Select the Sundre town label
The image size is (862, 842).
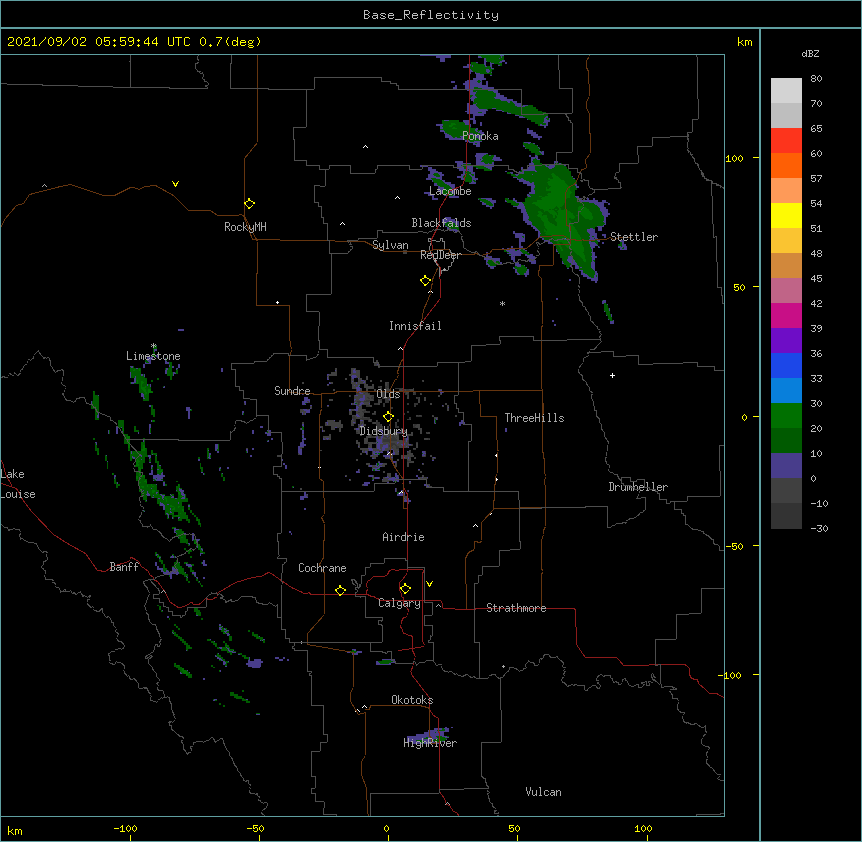[292, 391]
